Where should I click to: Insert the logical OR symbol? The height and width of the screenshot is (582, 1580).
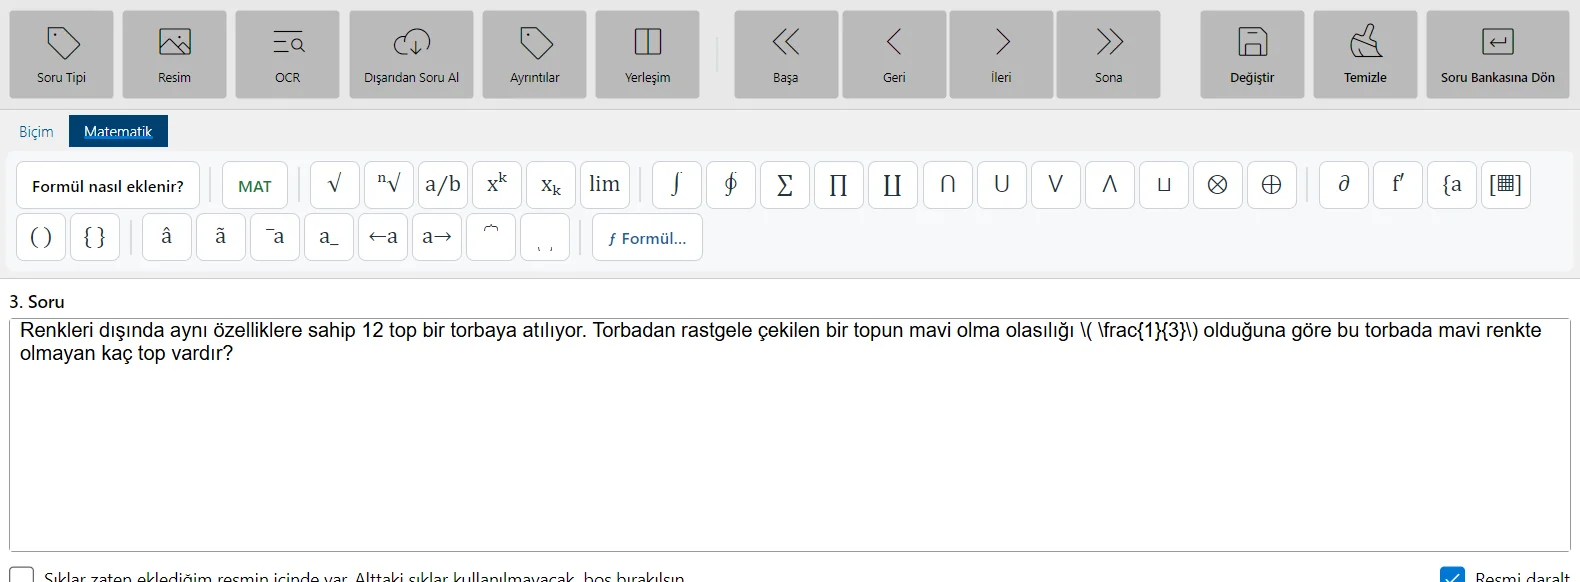click(1056, 185)
